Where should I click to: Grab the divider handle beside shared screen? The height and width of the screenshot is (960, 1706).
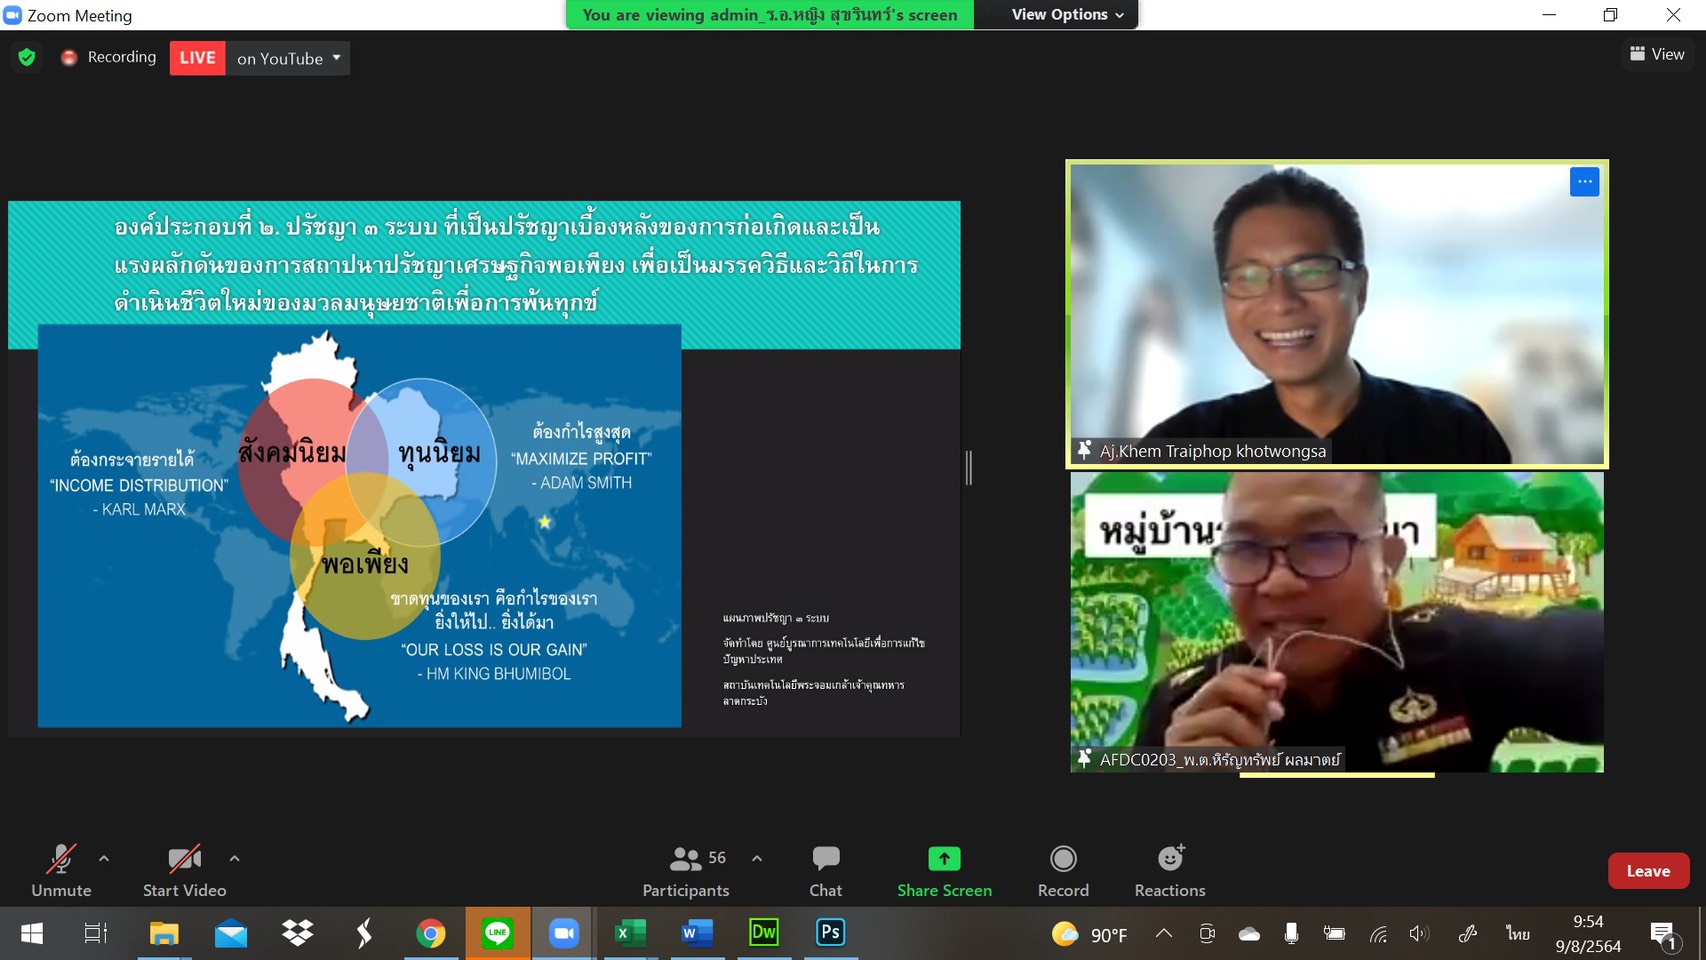point(968,467)
